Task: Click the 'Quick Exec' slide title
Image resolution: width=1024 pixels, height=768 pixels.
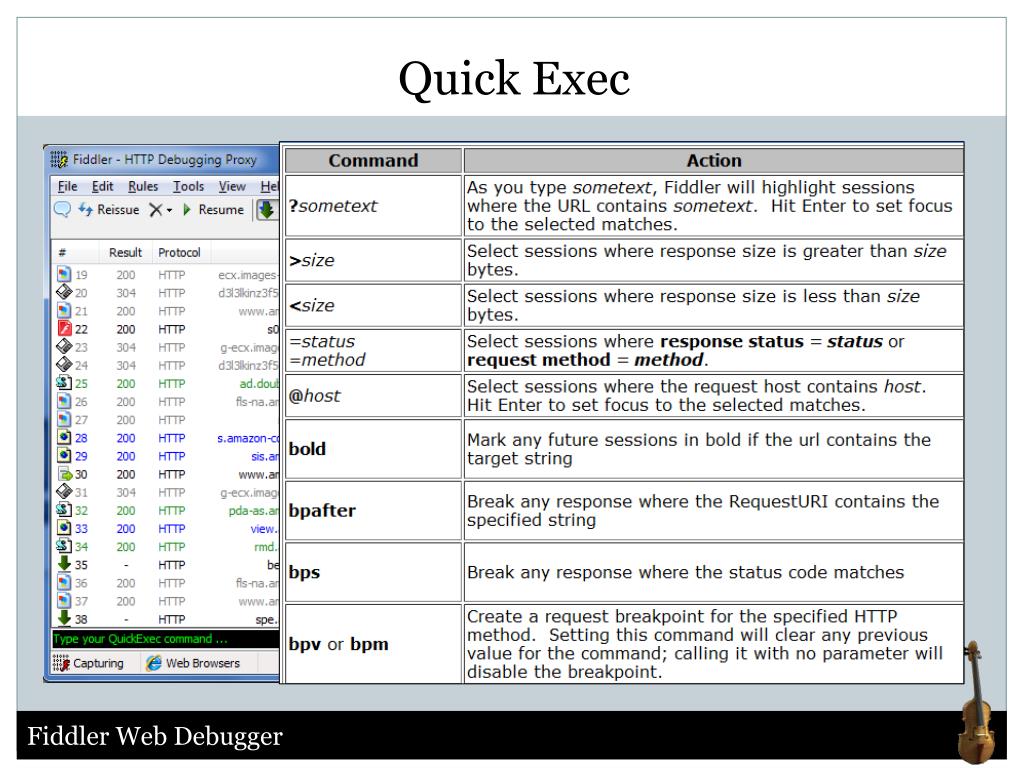Action: click(x=514, y=79)
